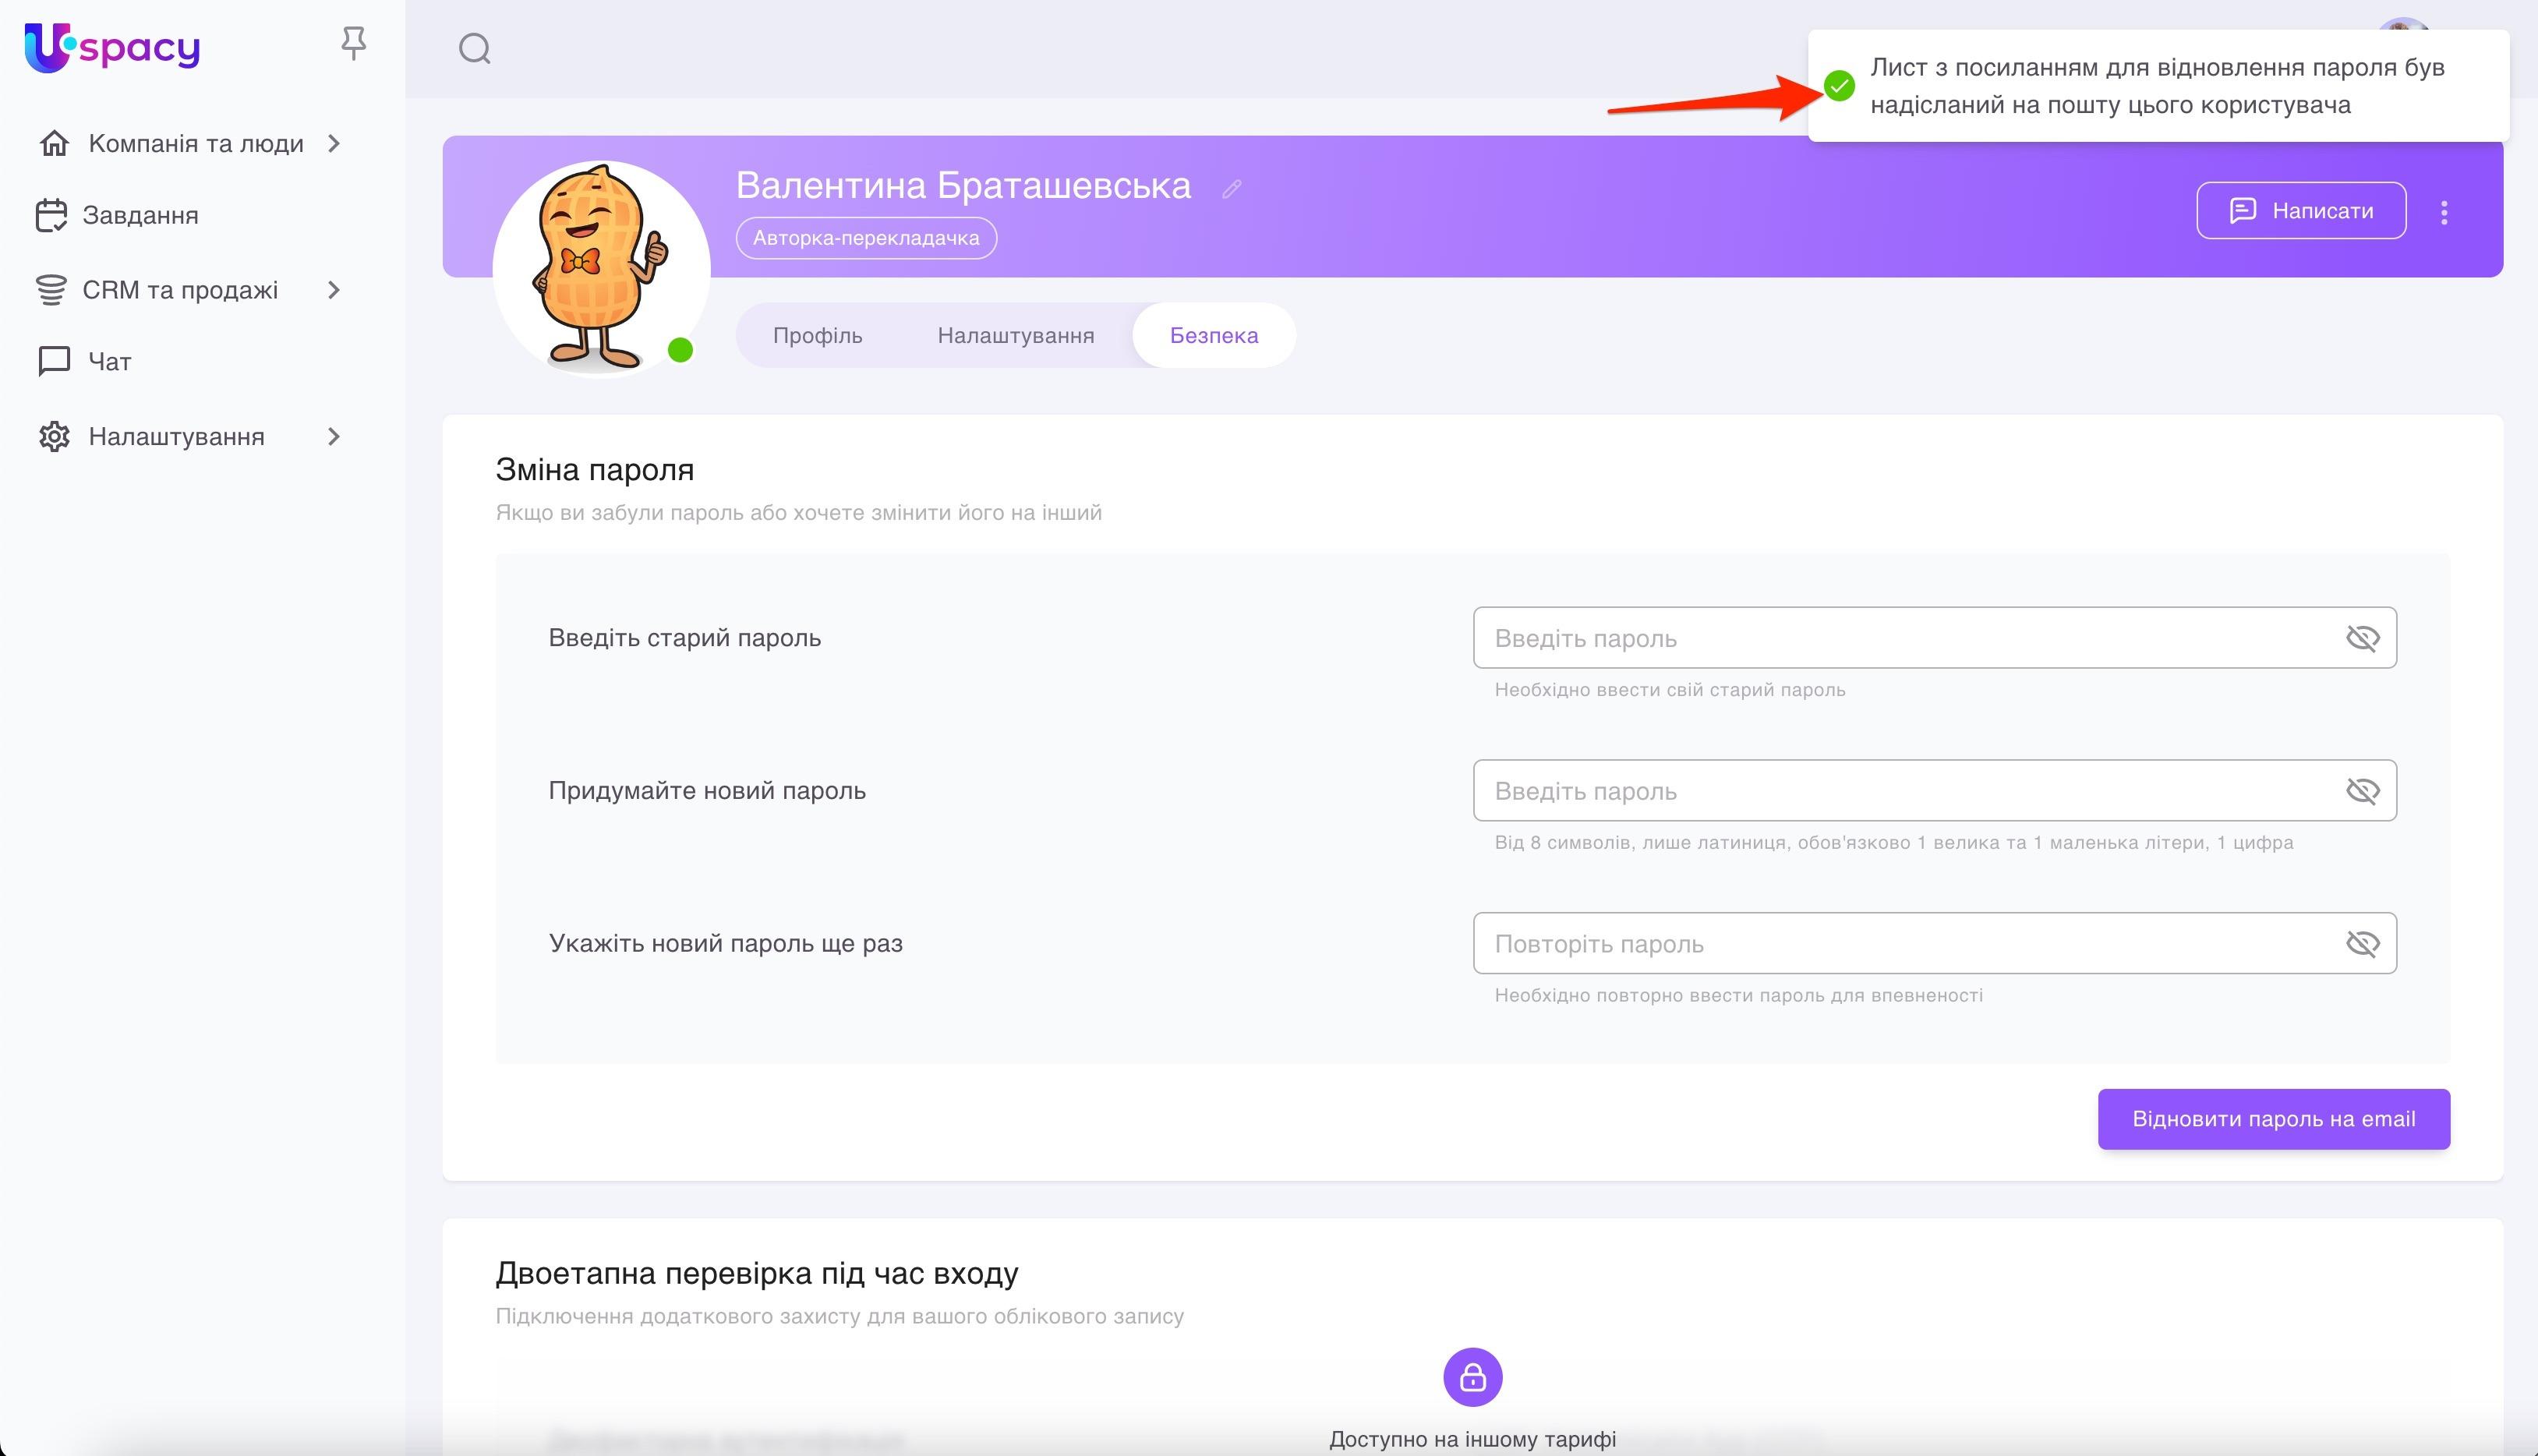The width and height of the screenshot is (2538, 1456).
Task: Open Чат from the sidebar
Action: coord(109,362)
